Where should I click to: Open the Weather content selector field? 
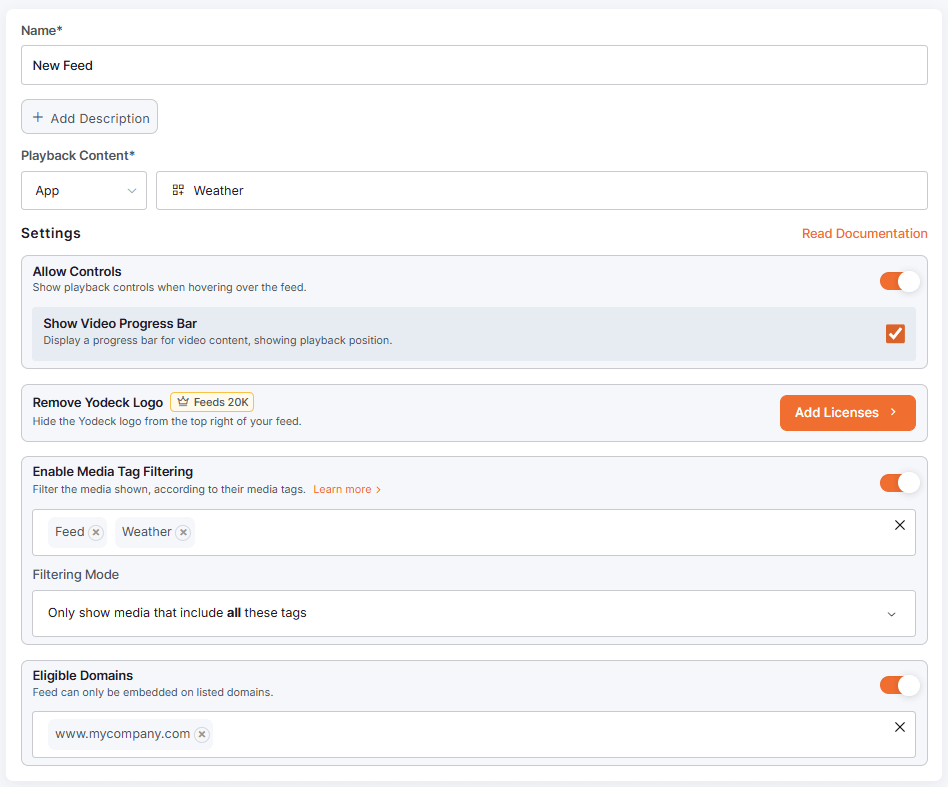click(x=541, y=191)
